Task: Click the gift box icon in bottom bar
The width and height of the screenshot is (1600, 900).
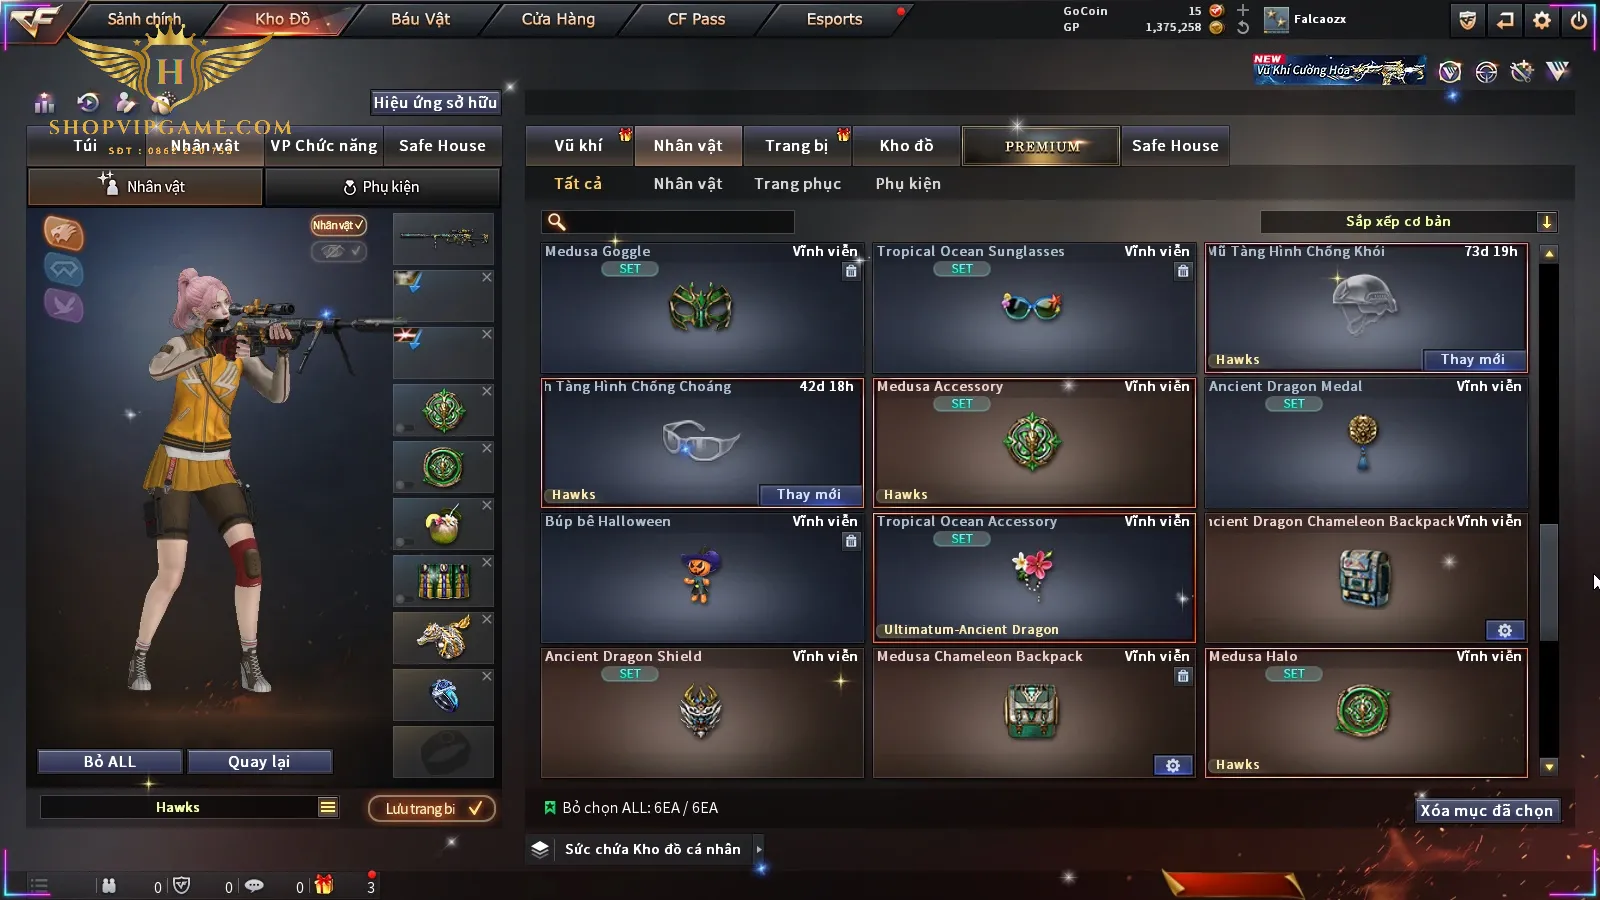Action: 324,885
